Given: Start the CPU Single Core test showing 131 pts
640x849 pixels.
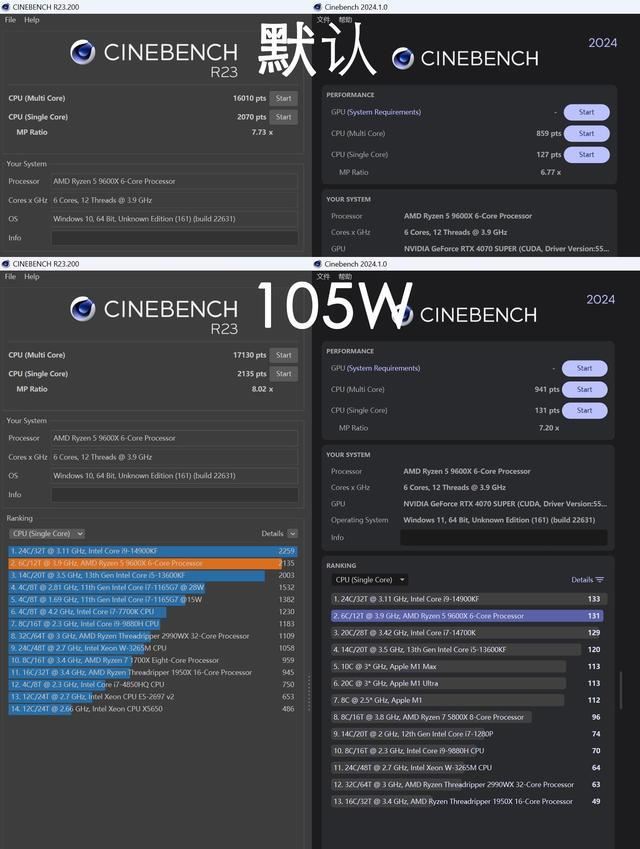Looking at the screenshot, I should click(584, 410).
